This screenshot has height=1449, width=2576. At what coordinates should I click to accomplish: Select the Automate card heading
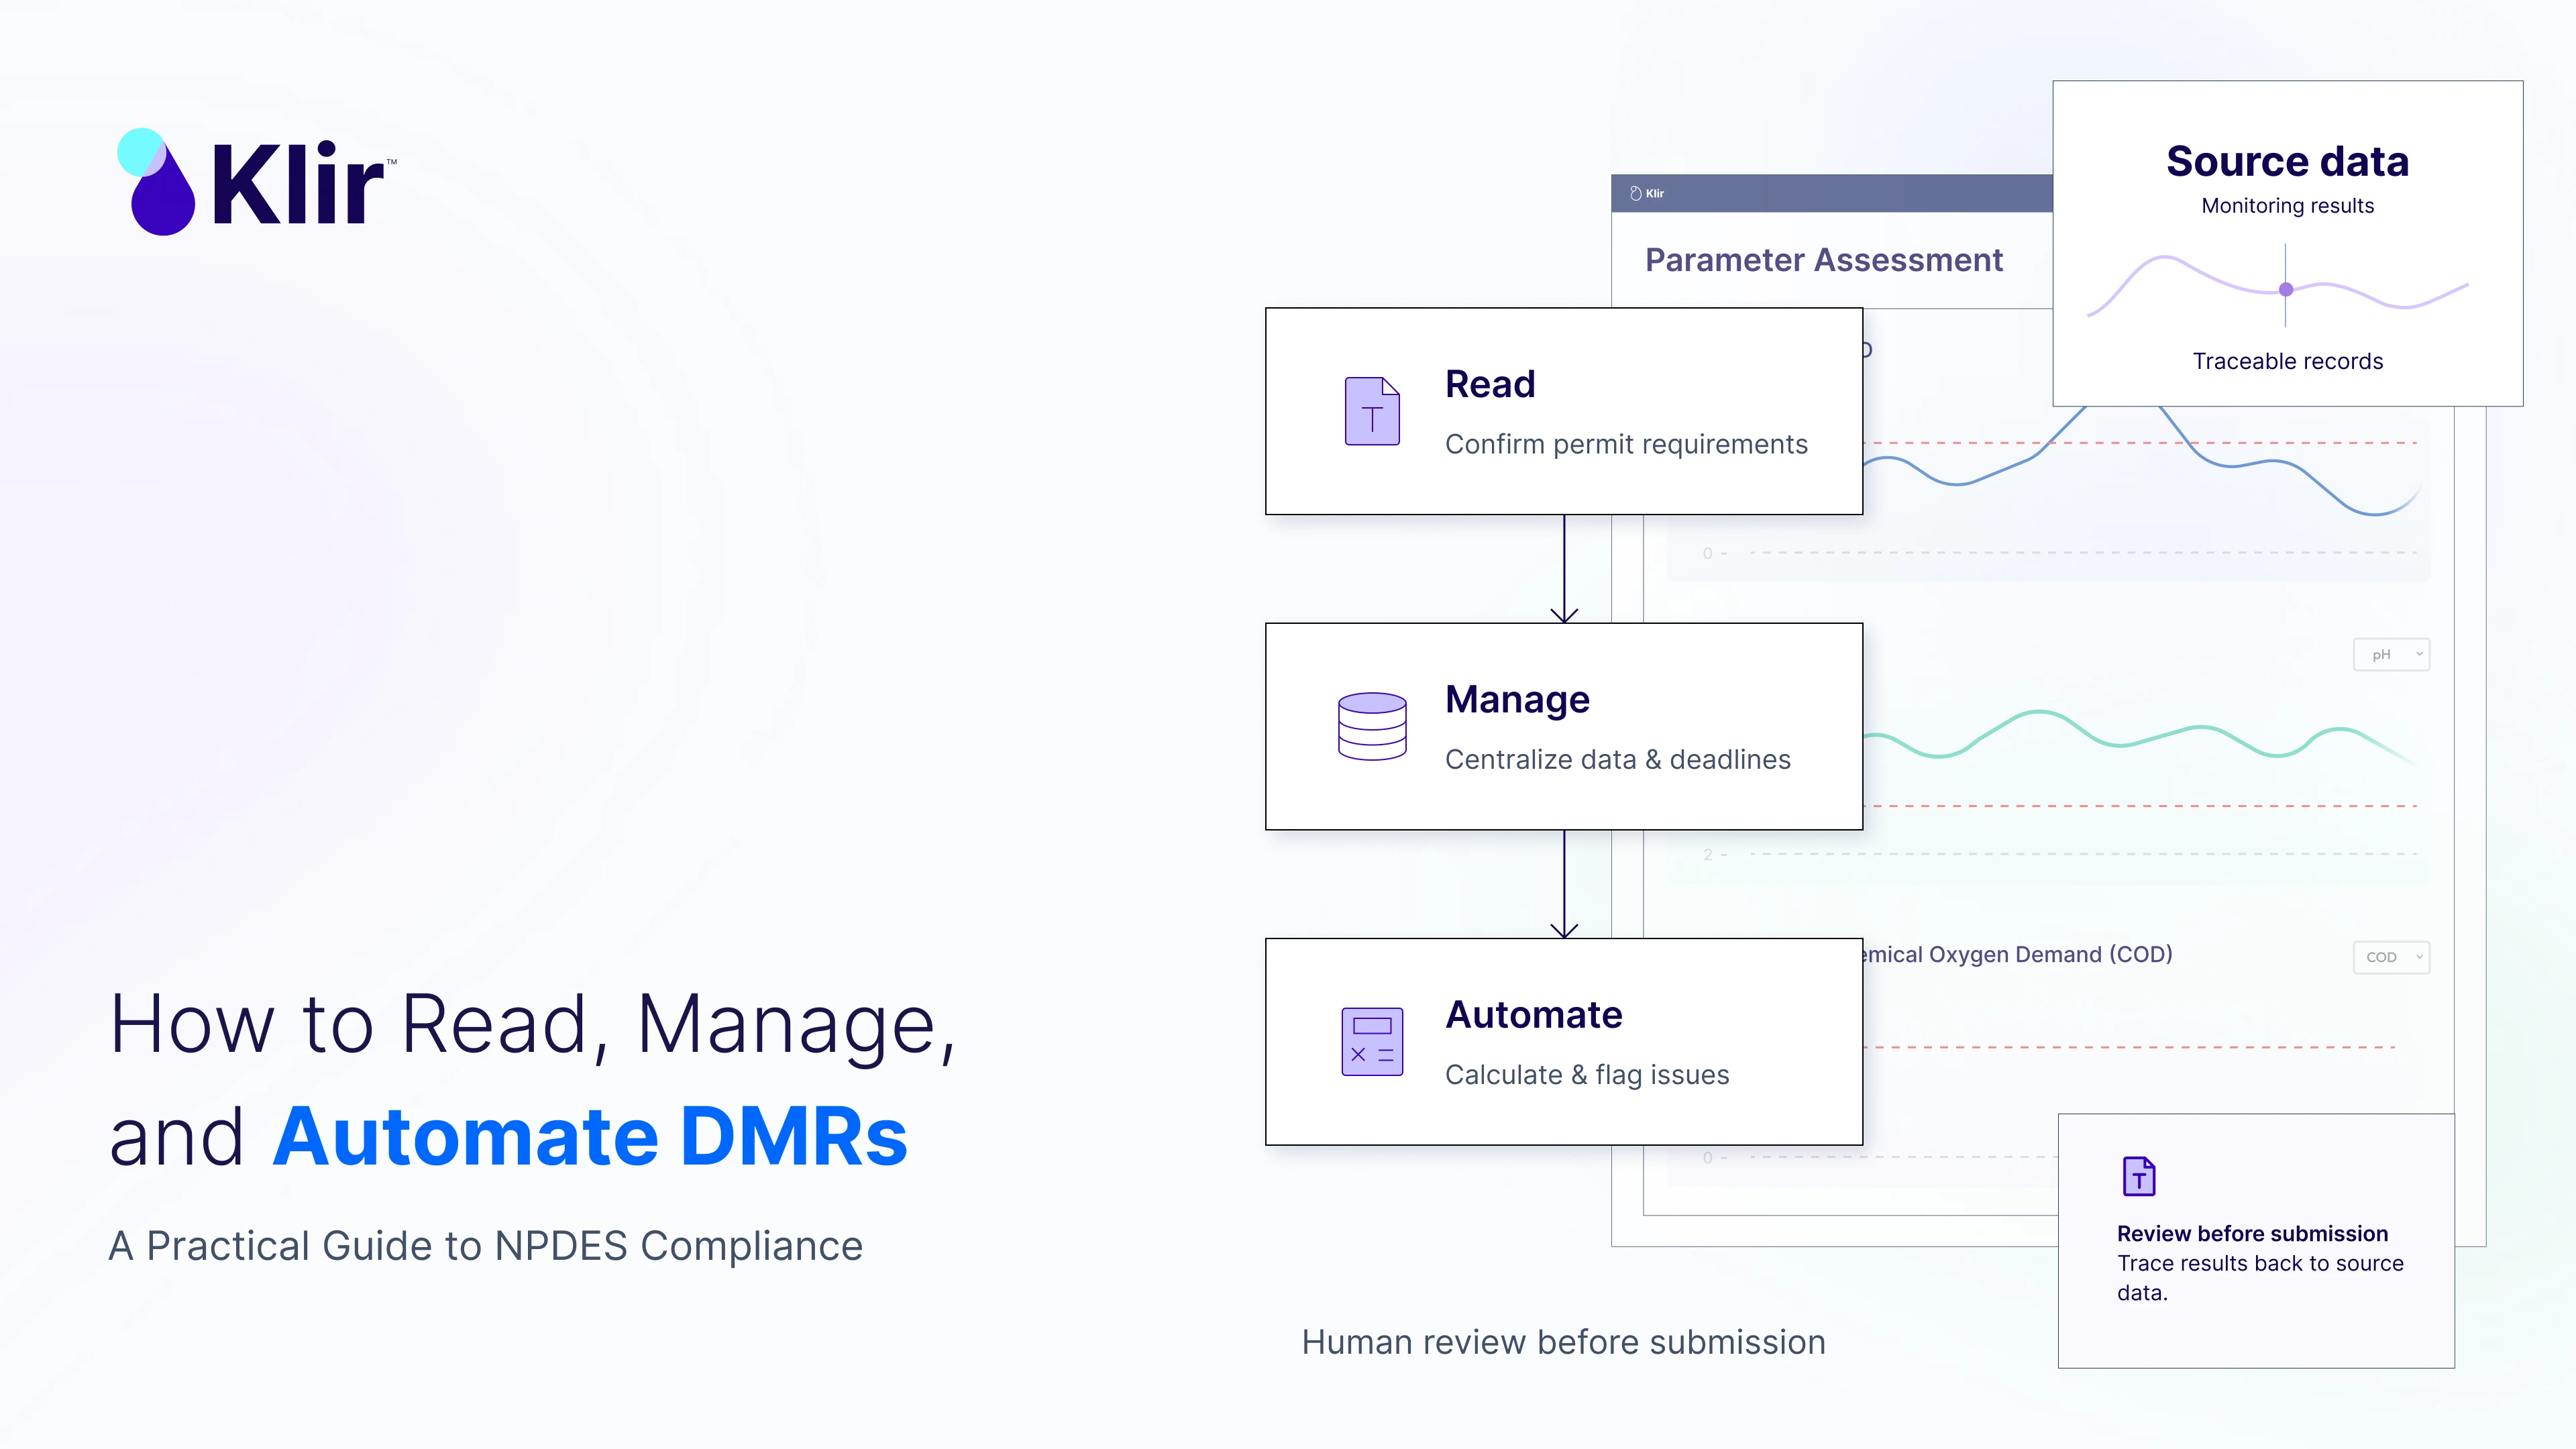tap(1534, 1015)
